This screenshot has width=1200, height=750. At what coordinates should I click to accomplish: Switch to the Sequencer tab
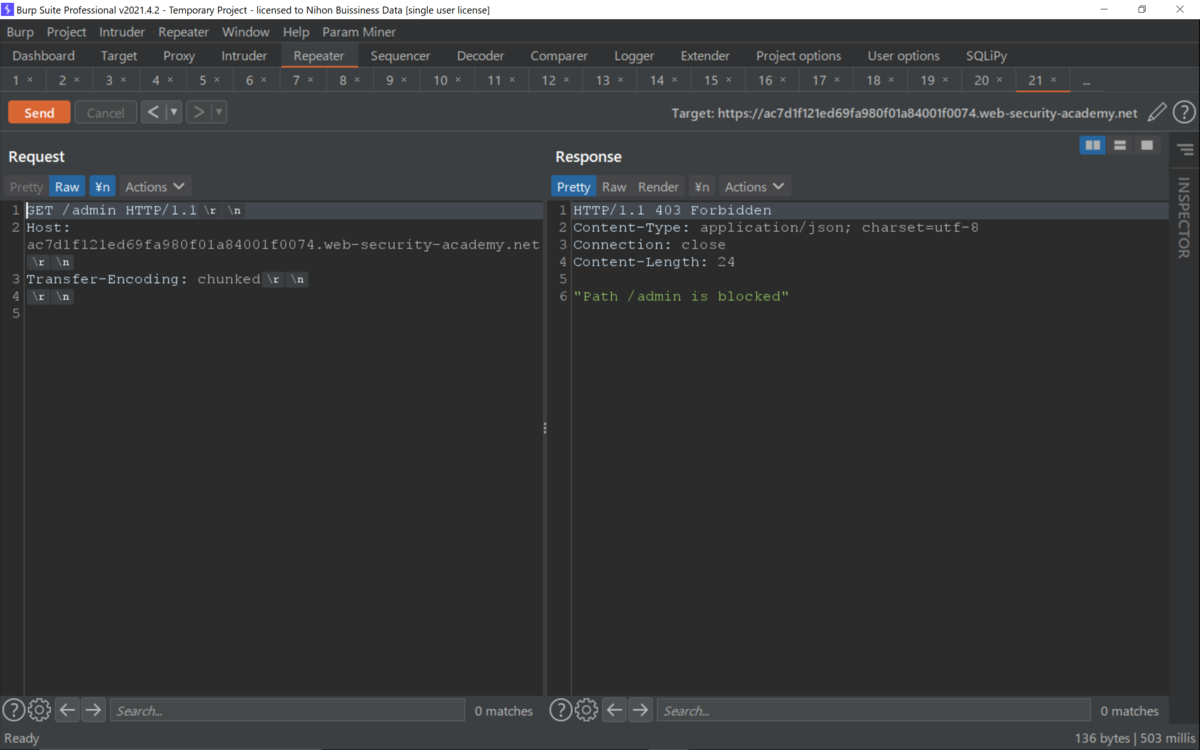[x=400, y=56]
